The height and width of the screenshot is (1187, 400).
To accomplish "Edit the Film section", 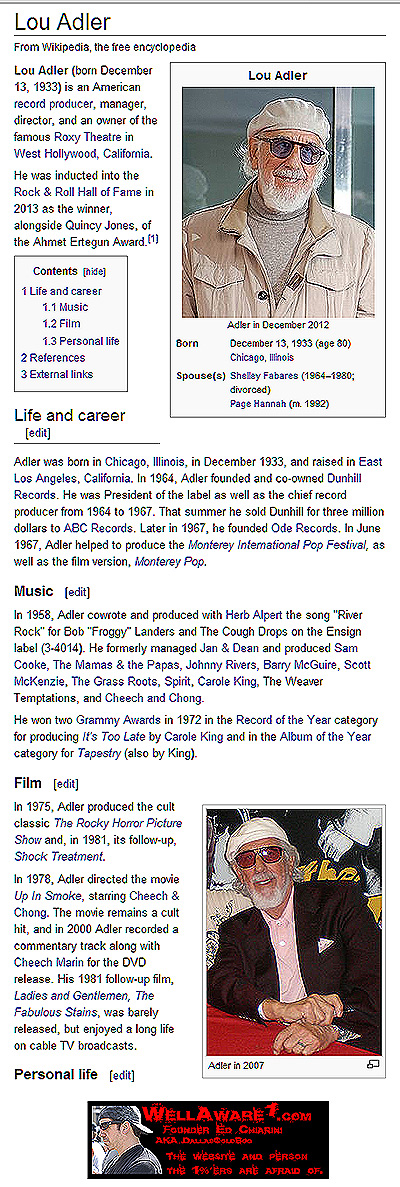I will coord(66,784).
